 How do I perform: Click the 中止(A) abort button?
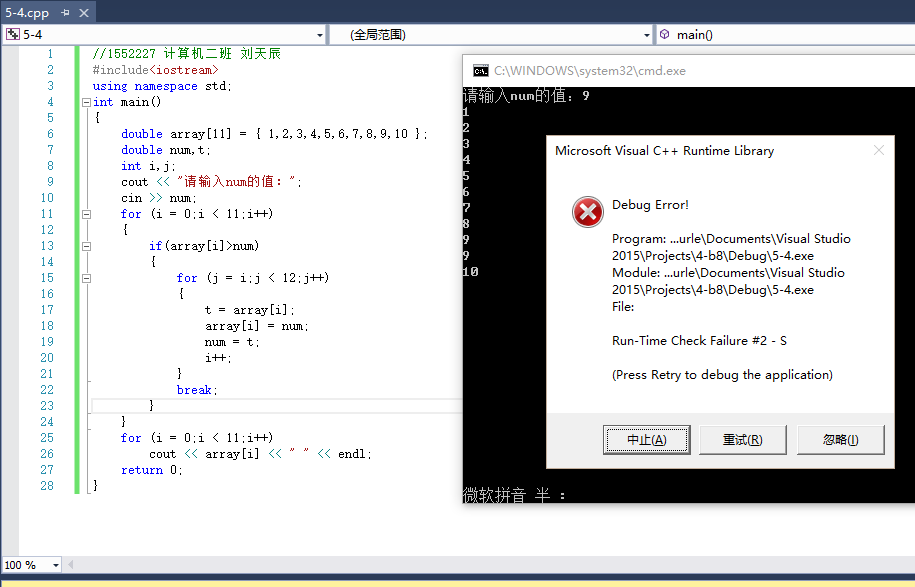[647, 439]
